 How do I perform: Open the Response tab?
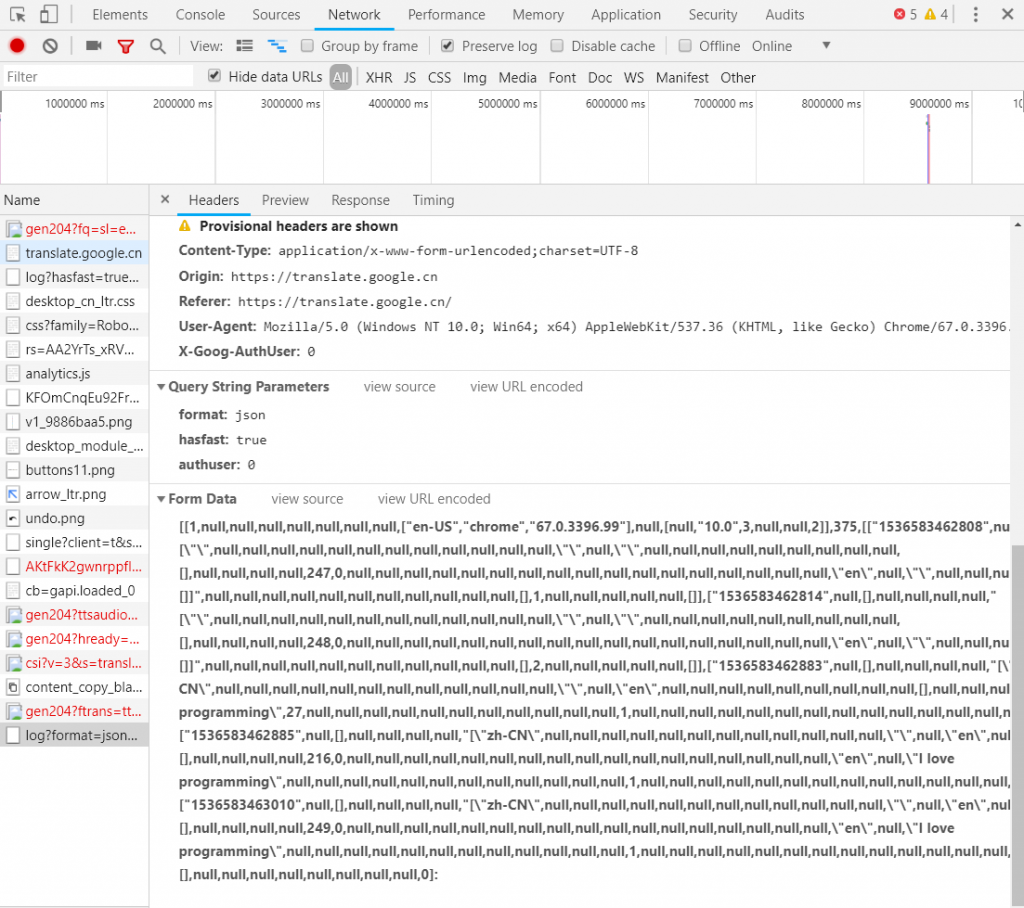360,200
